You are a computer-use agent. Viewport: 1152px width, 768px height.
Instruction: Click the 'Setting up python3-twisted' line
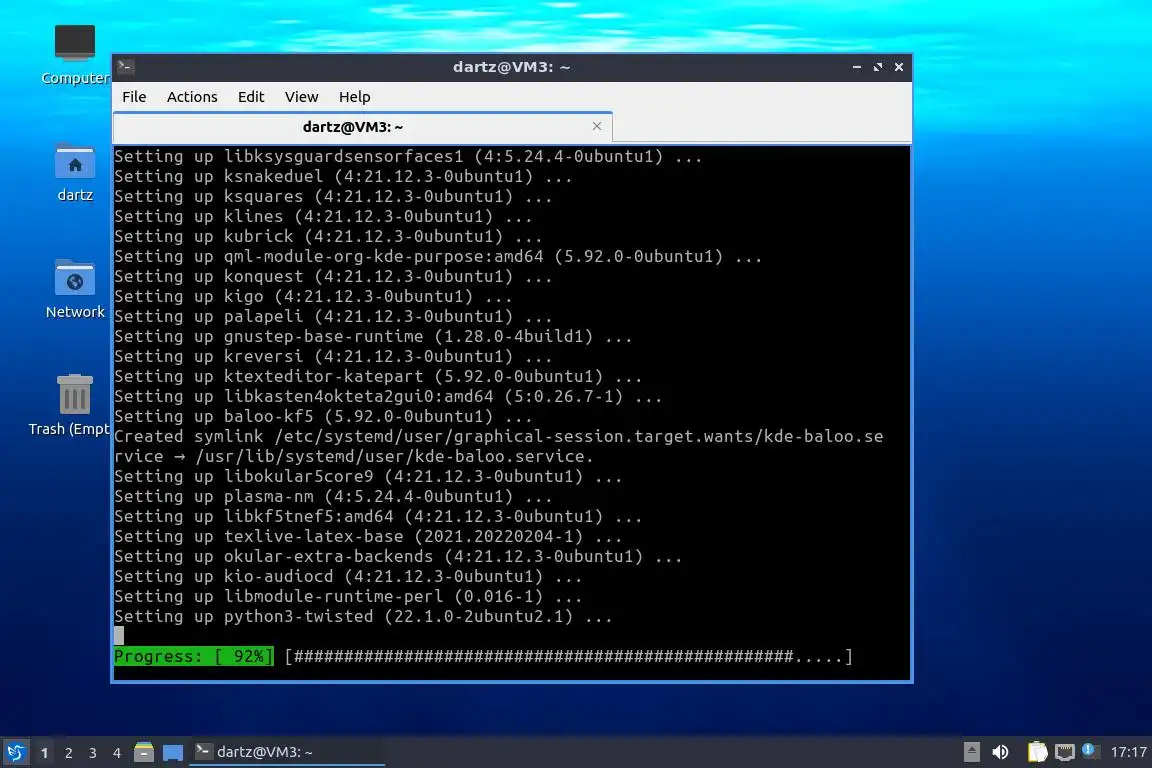click(363, 616)
